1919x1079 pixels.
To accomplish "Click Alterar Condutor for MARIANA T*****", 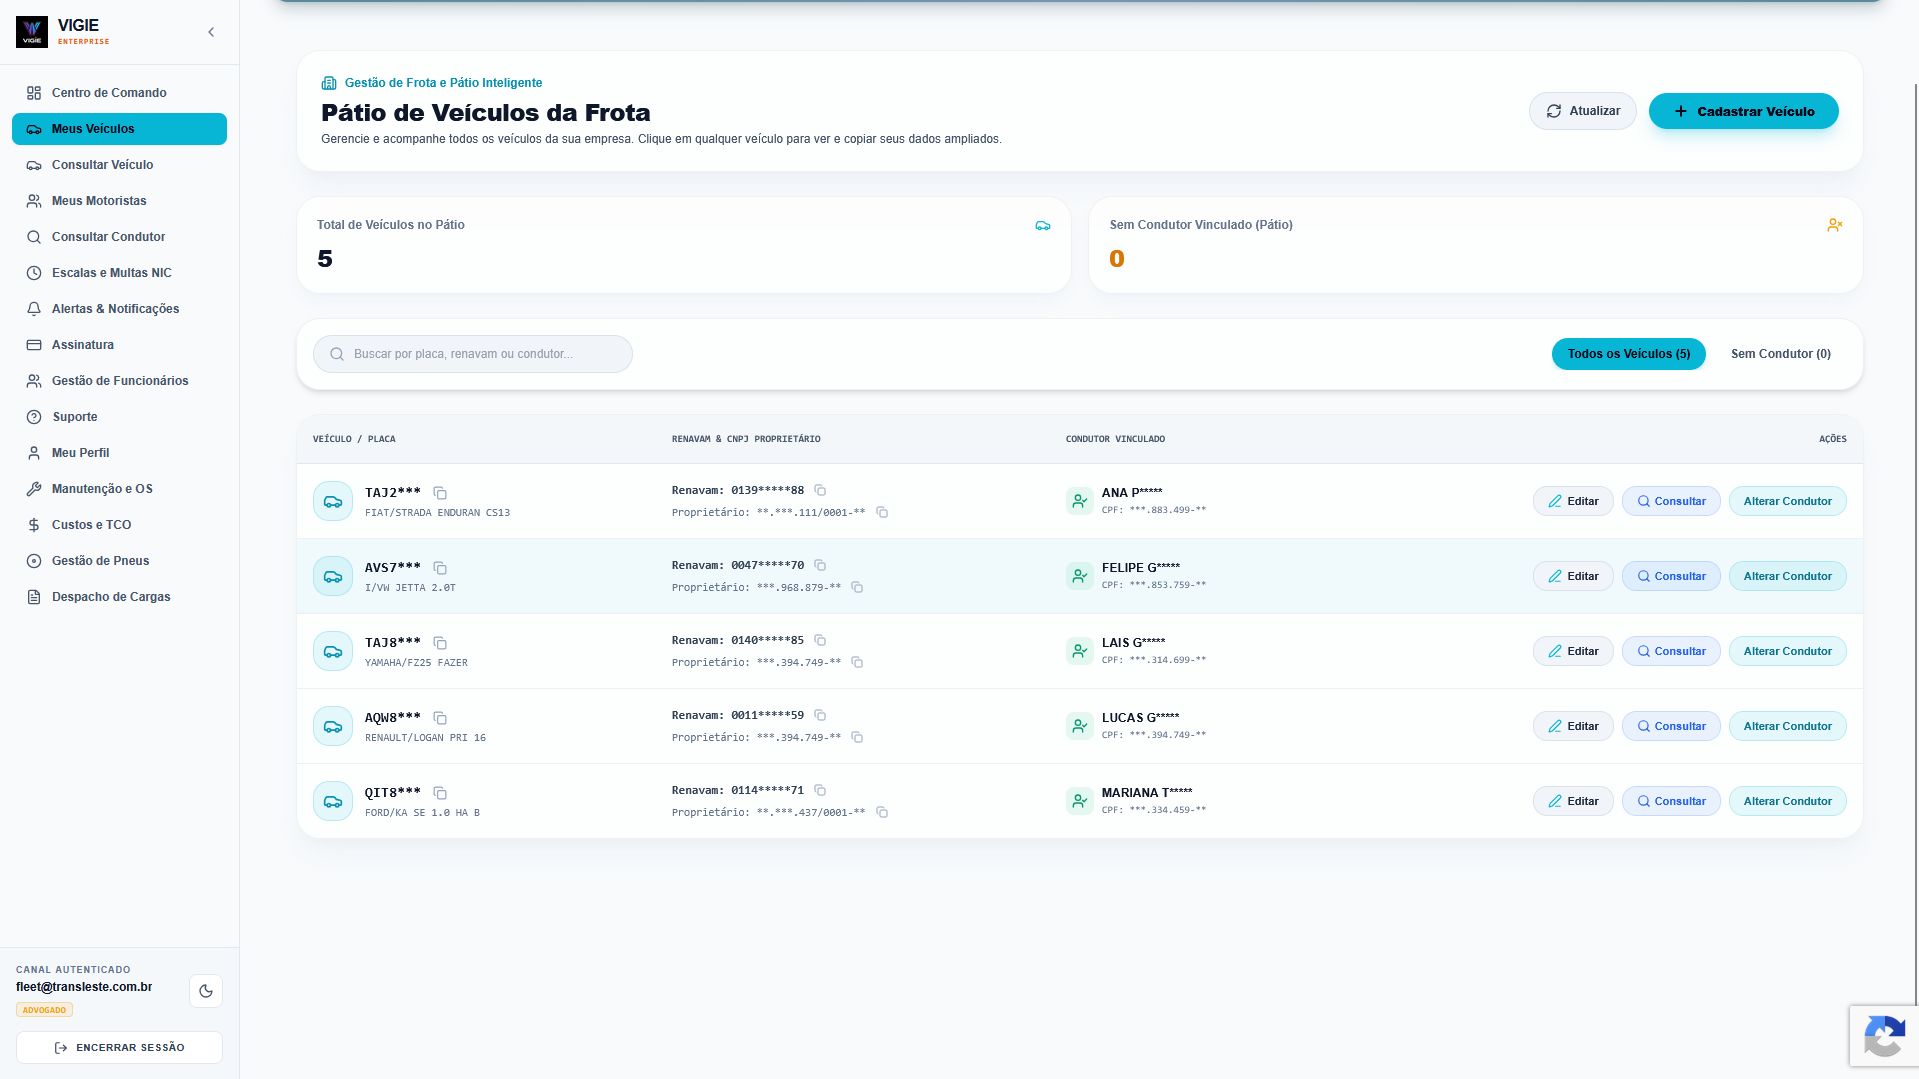I will (1787, 801).
